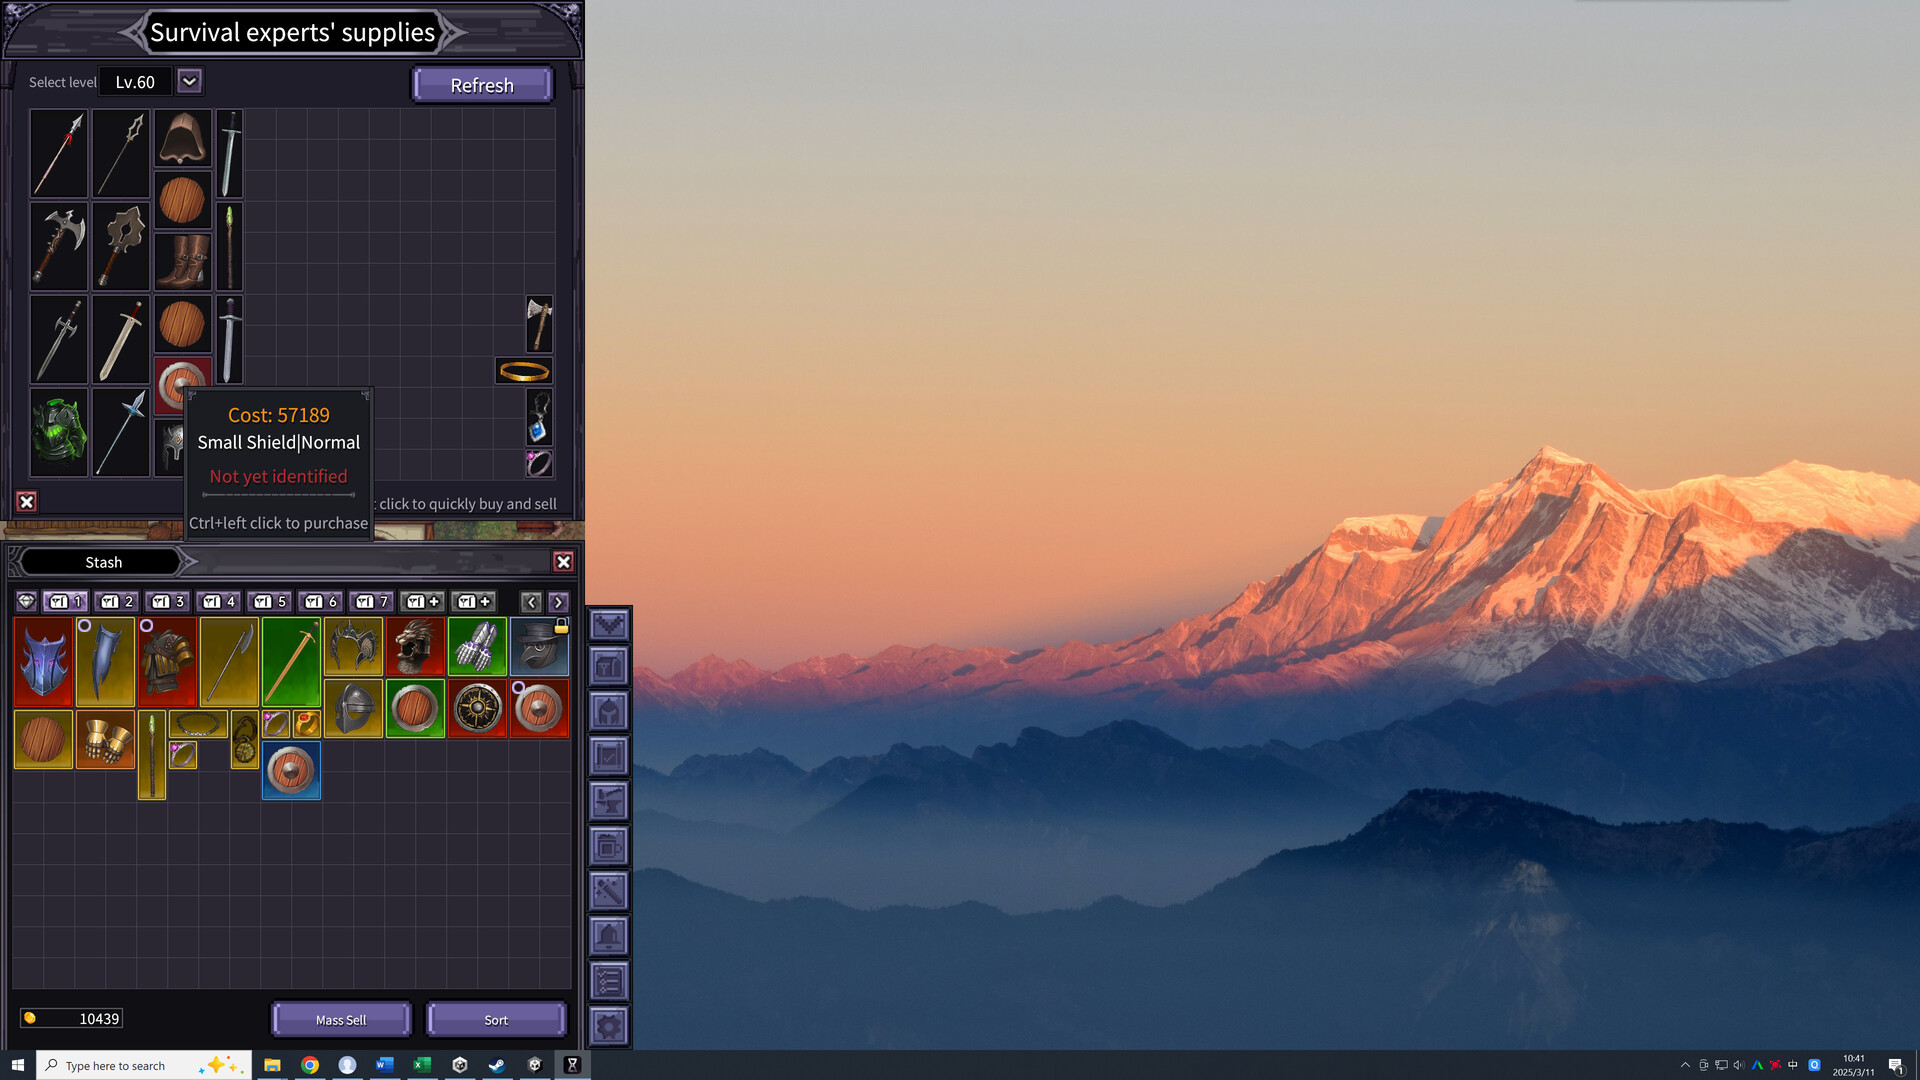Switch to stash tab 6
1920x1080 pixels.
coord(321,601)
